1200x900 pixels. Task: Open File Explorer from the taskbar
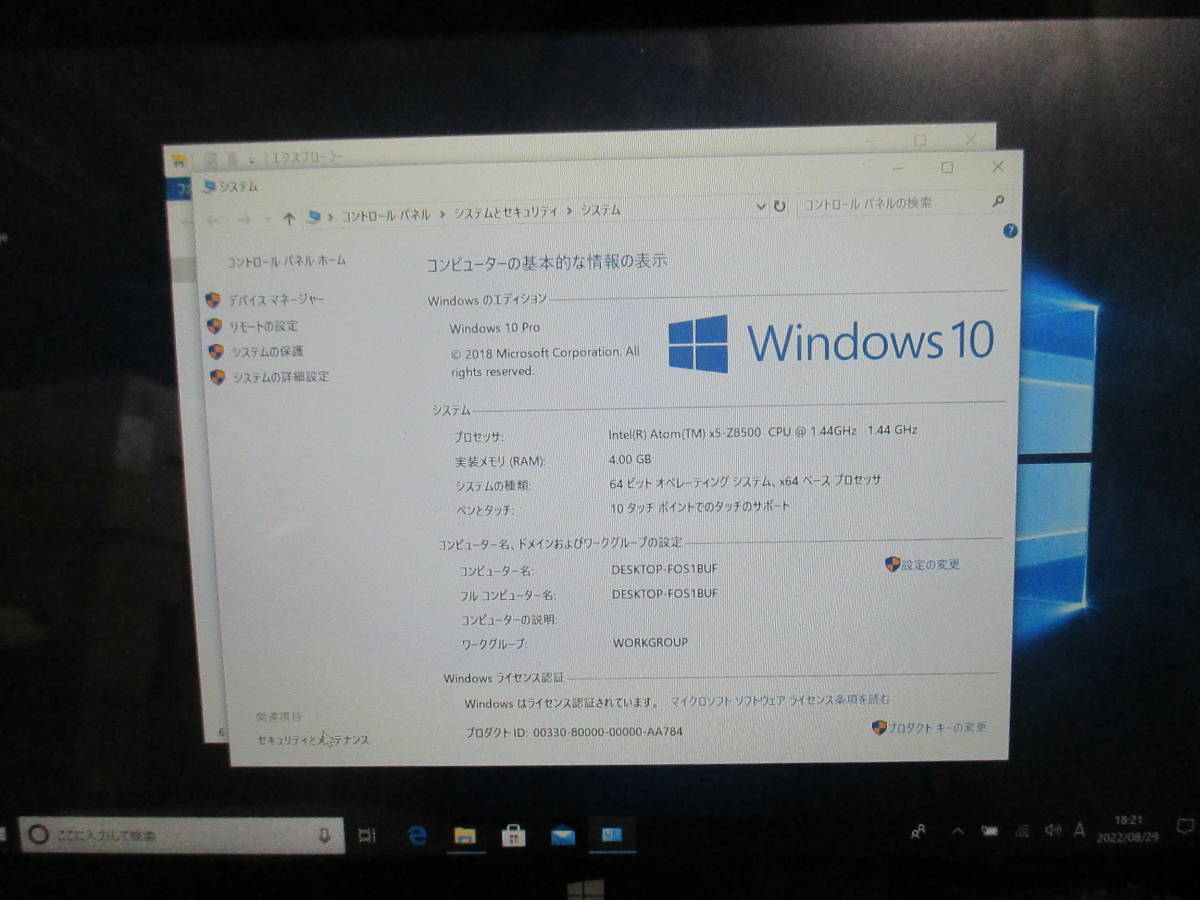(465, 835)
